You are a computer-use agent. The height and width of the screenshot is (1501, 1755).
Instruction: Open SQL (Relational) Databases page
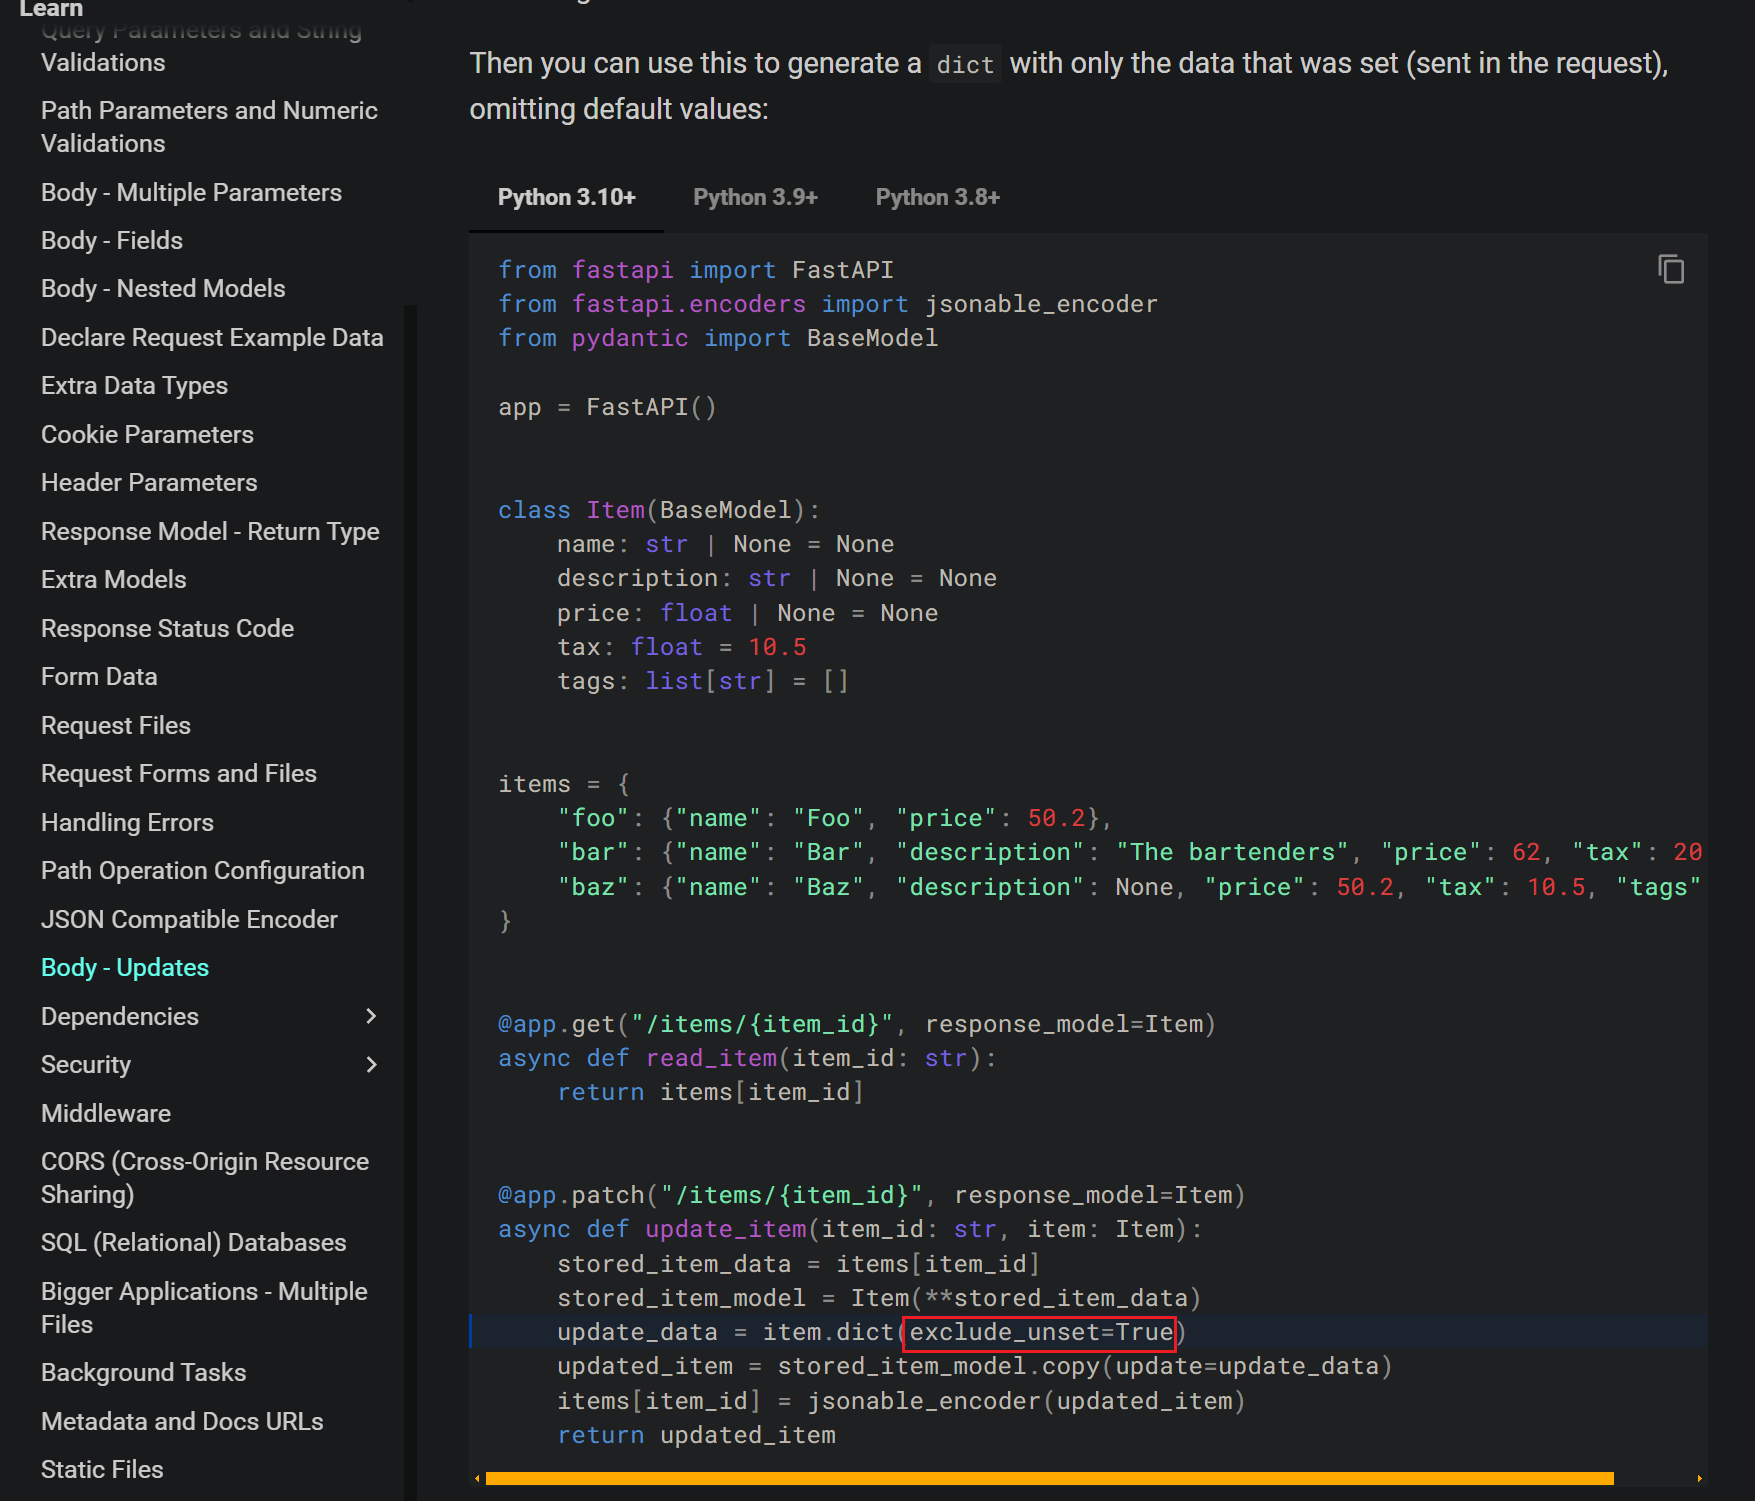click(193, 1243)
